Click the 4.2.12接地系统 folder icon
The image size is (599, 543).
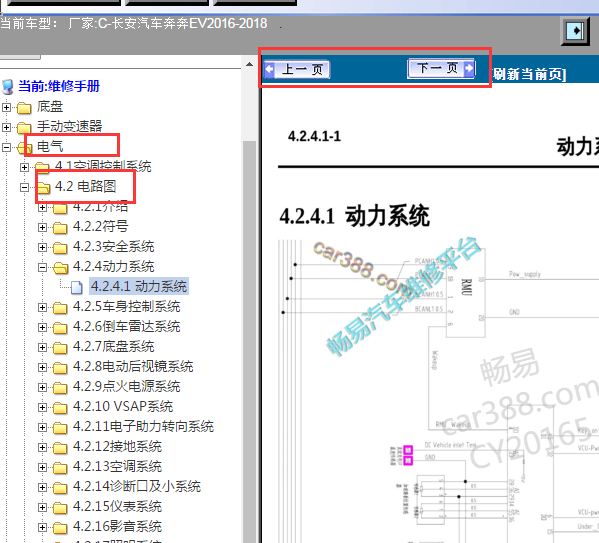60,448
